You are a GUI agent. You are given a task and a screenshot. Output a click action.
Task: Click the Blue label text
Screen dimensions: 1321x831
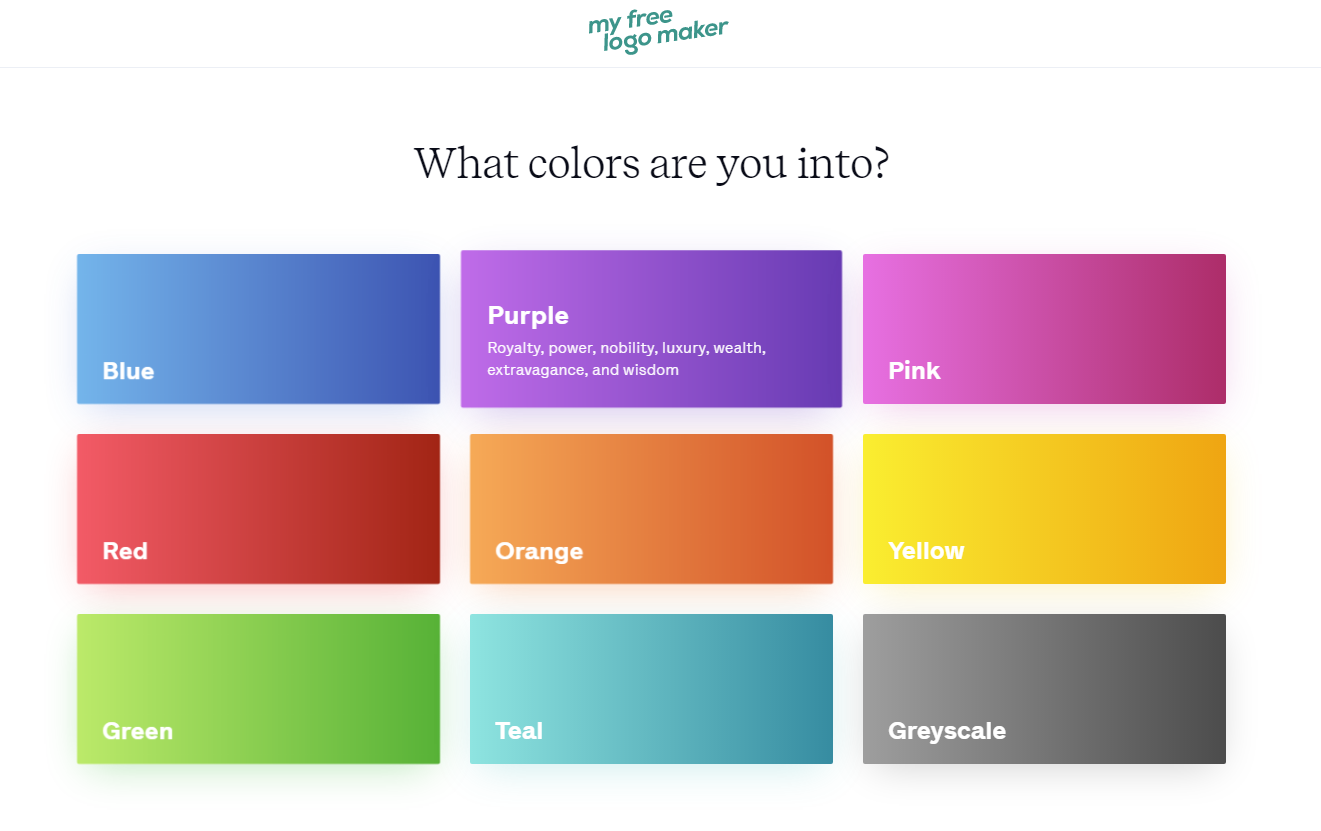pyautogui.click(x=128, y=371)
